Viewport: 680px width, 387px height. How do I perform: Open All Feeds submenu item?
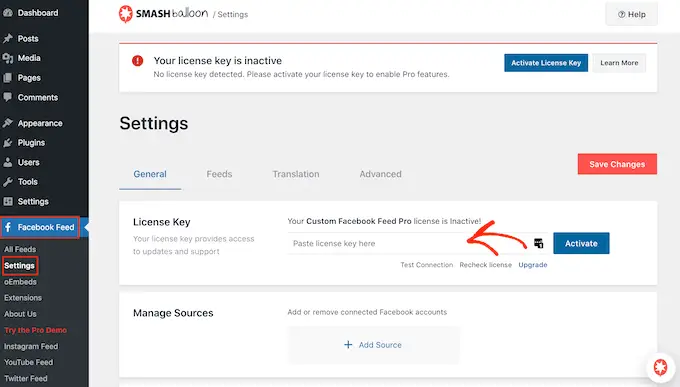tap(20, 249)
